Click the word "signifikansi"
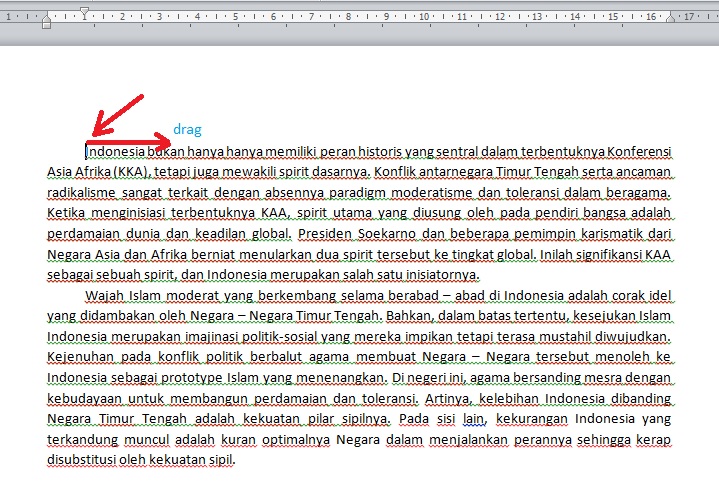Image resolution: width=719 pixels, height=481 pixels. click(x=608, y=254)
